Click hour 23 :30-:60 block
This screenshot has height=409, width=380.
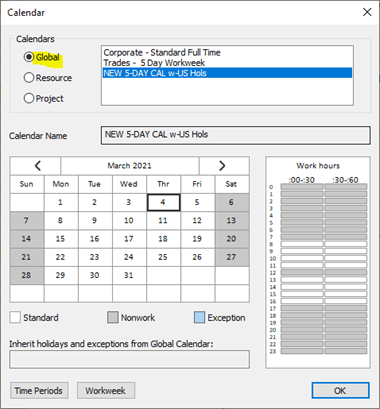tap(346, 351)
